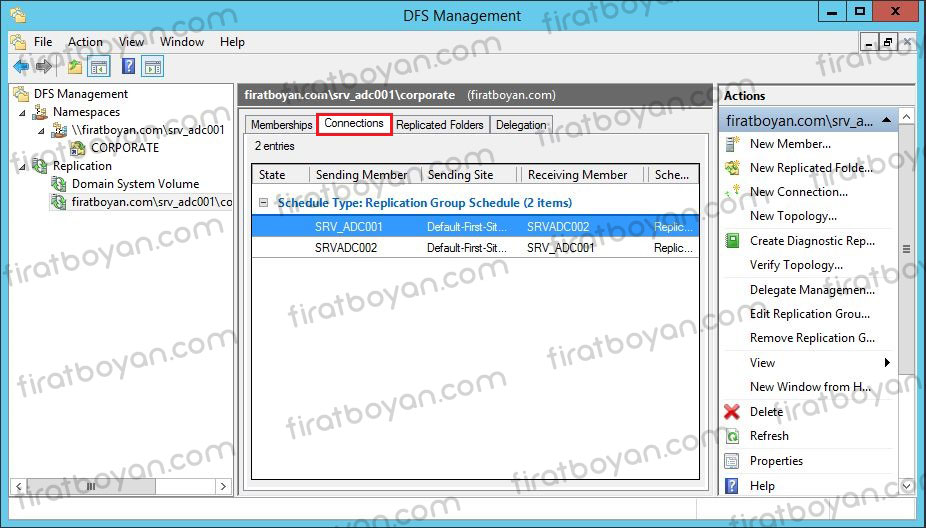The width and height of the screenshot is (926, 528).
Task: Click Remove Replication Group action
Action: (810, 338)
